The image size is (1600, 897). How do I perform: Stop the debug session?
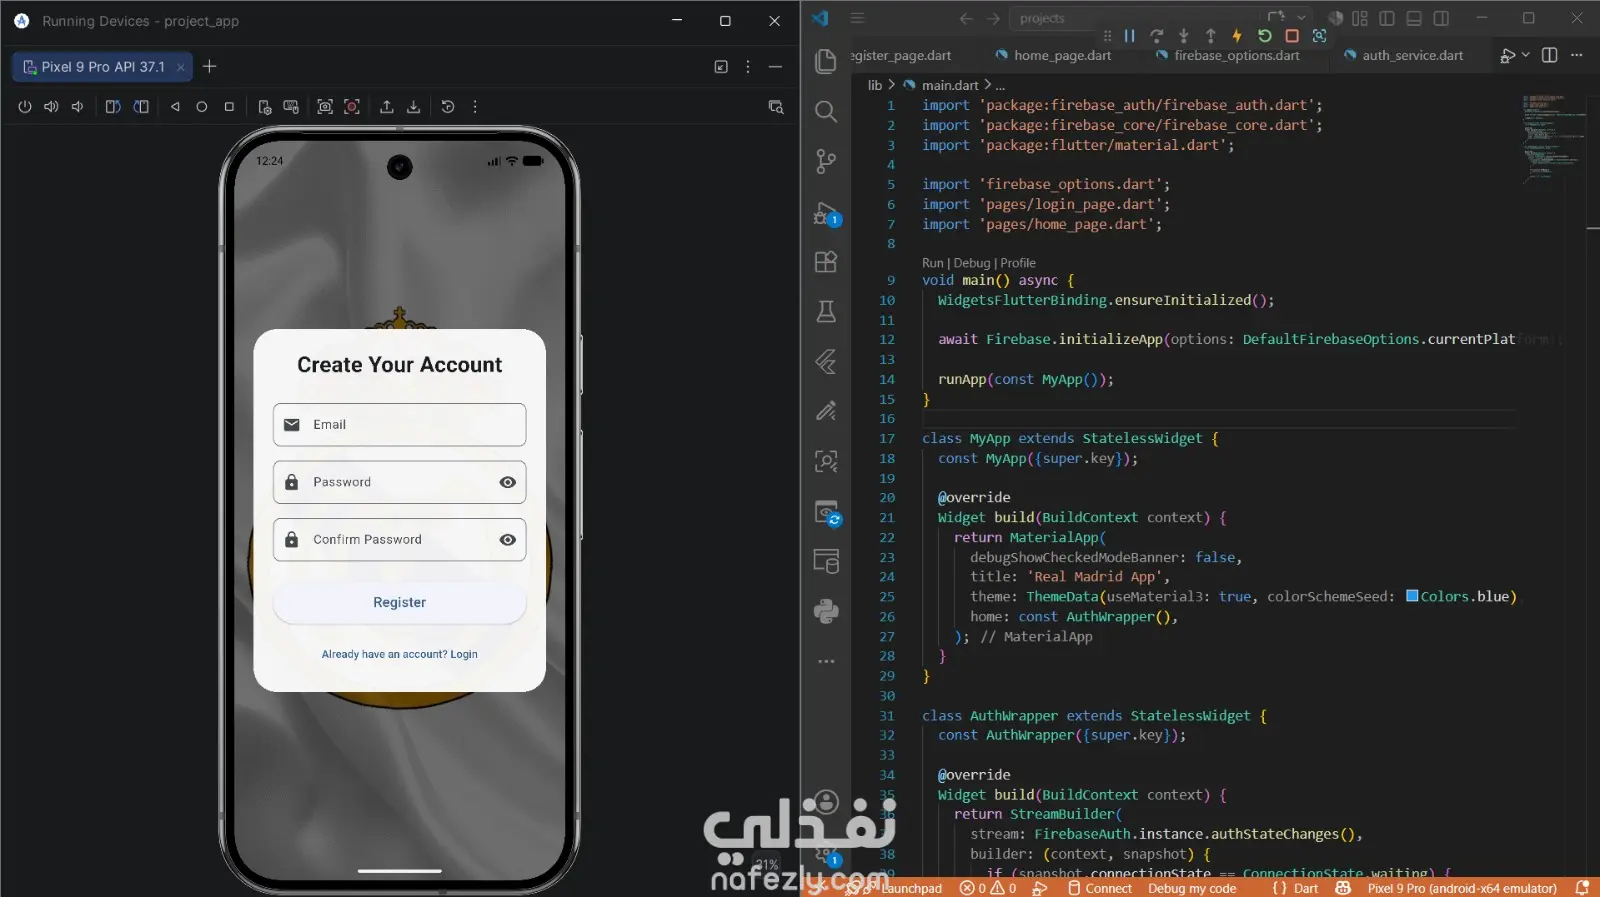point(1292,36)
